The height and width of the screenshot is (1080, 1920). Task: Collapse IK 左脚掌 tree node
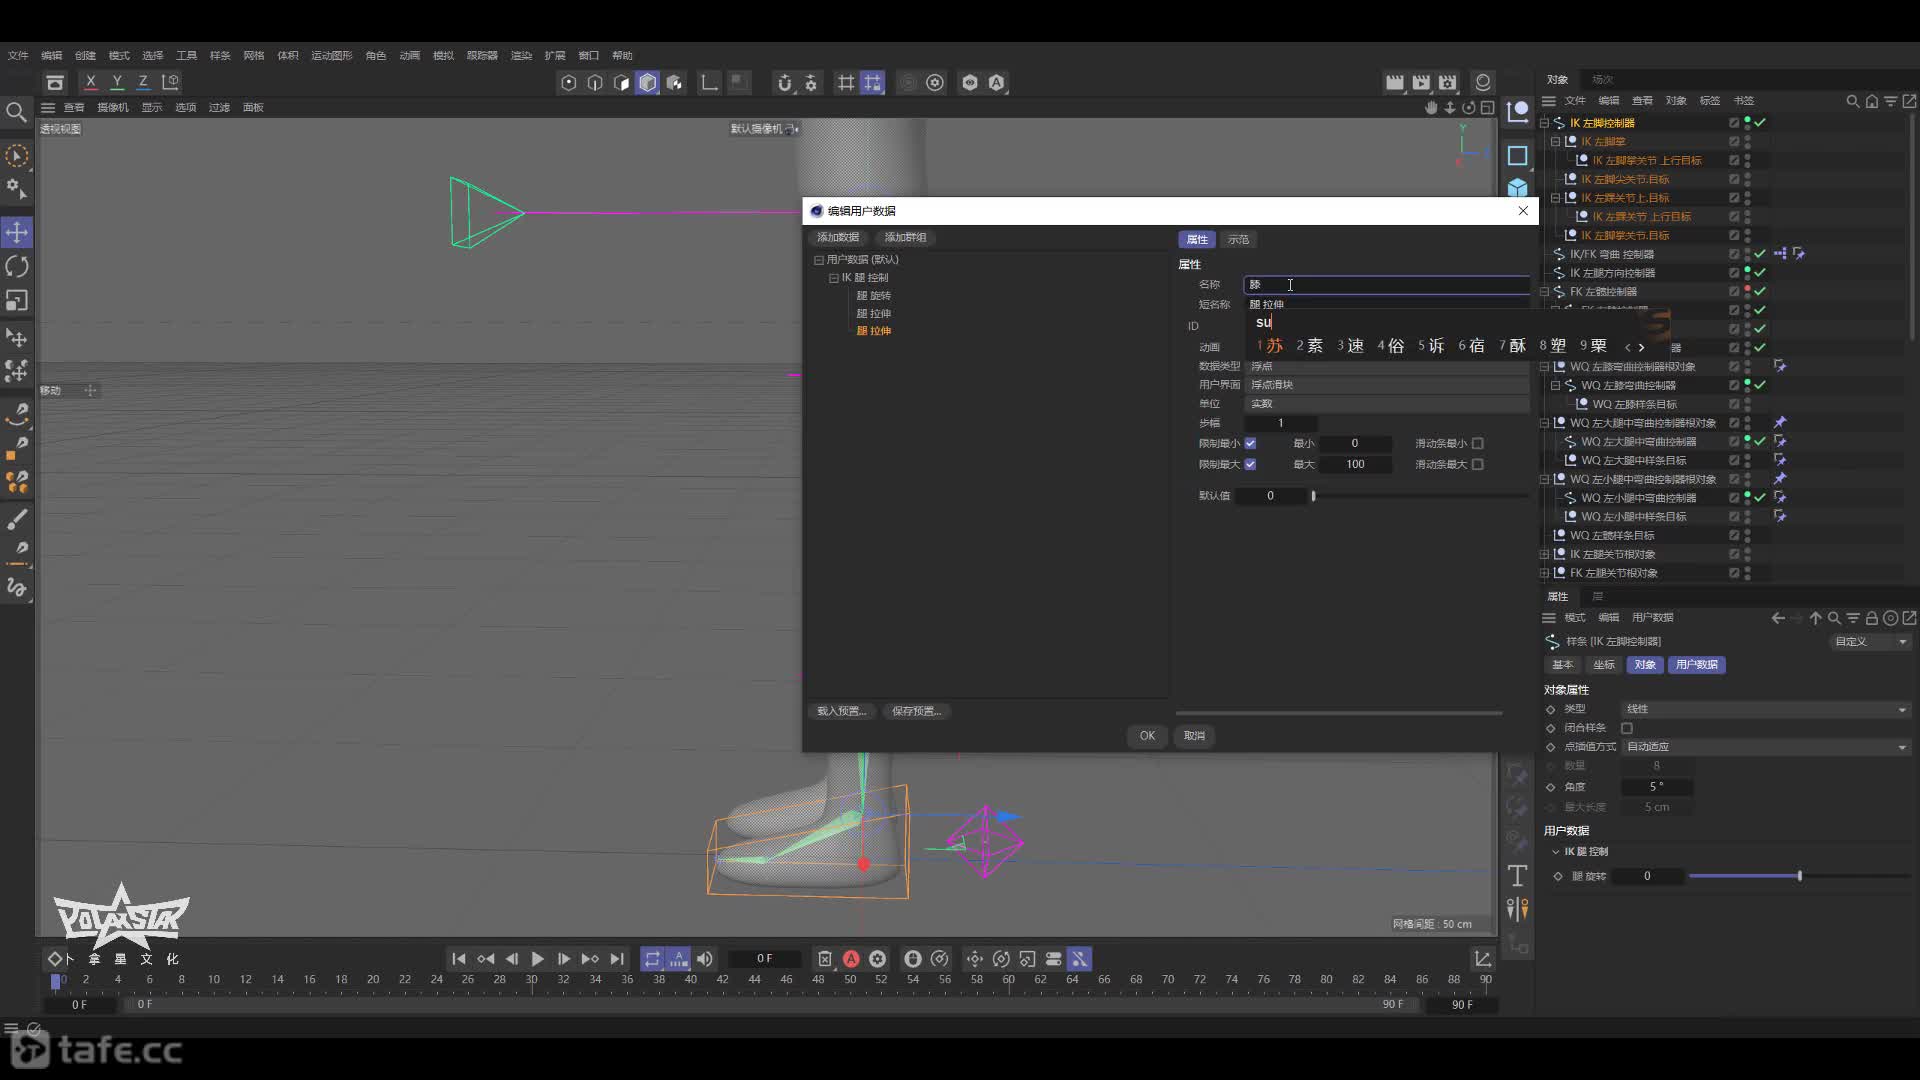(x=1556, y=142)
